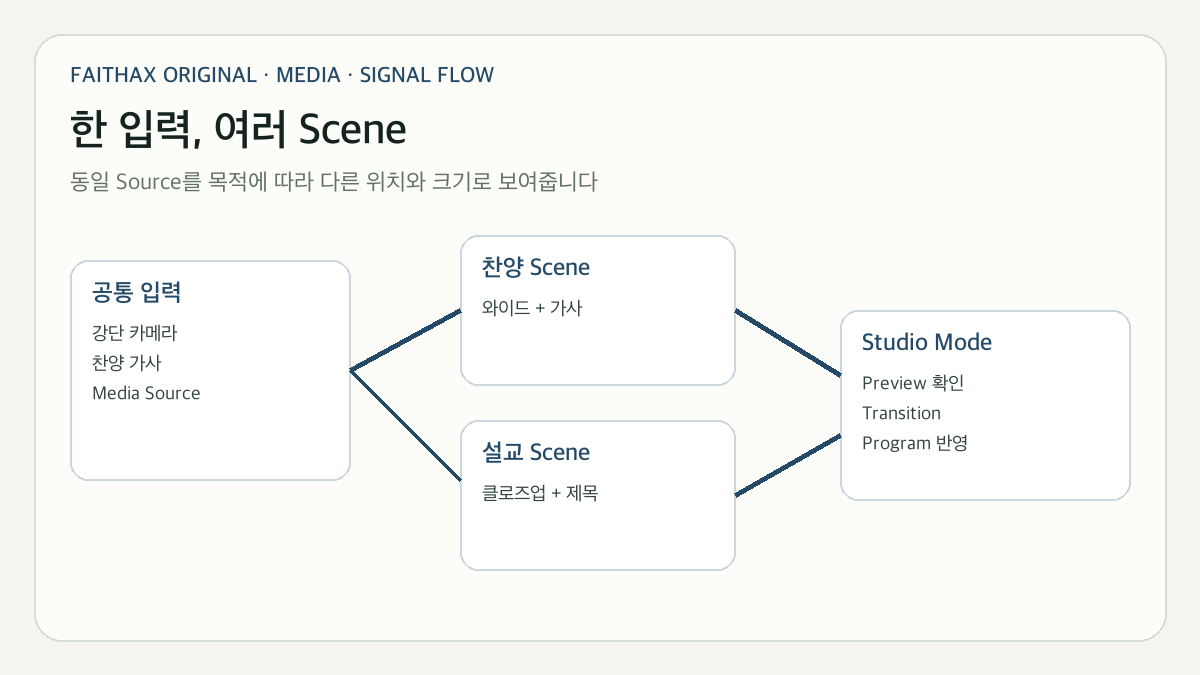Select the 찬양 가사 entry
The image size is (1200, 675).
click(126, 363)
